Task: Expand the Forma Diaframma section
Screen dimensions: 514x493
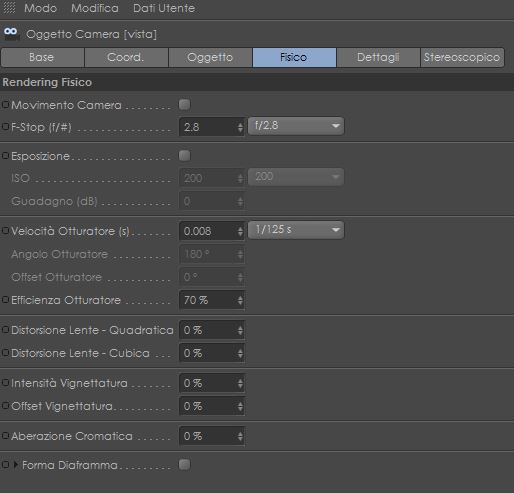Action: 15,465
